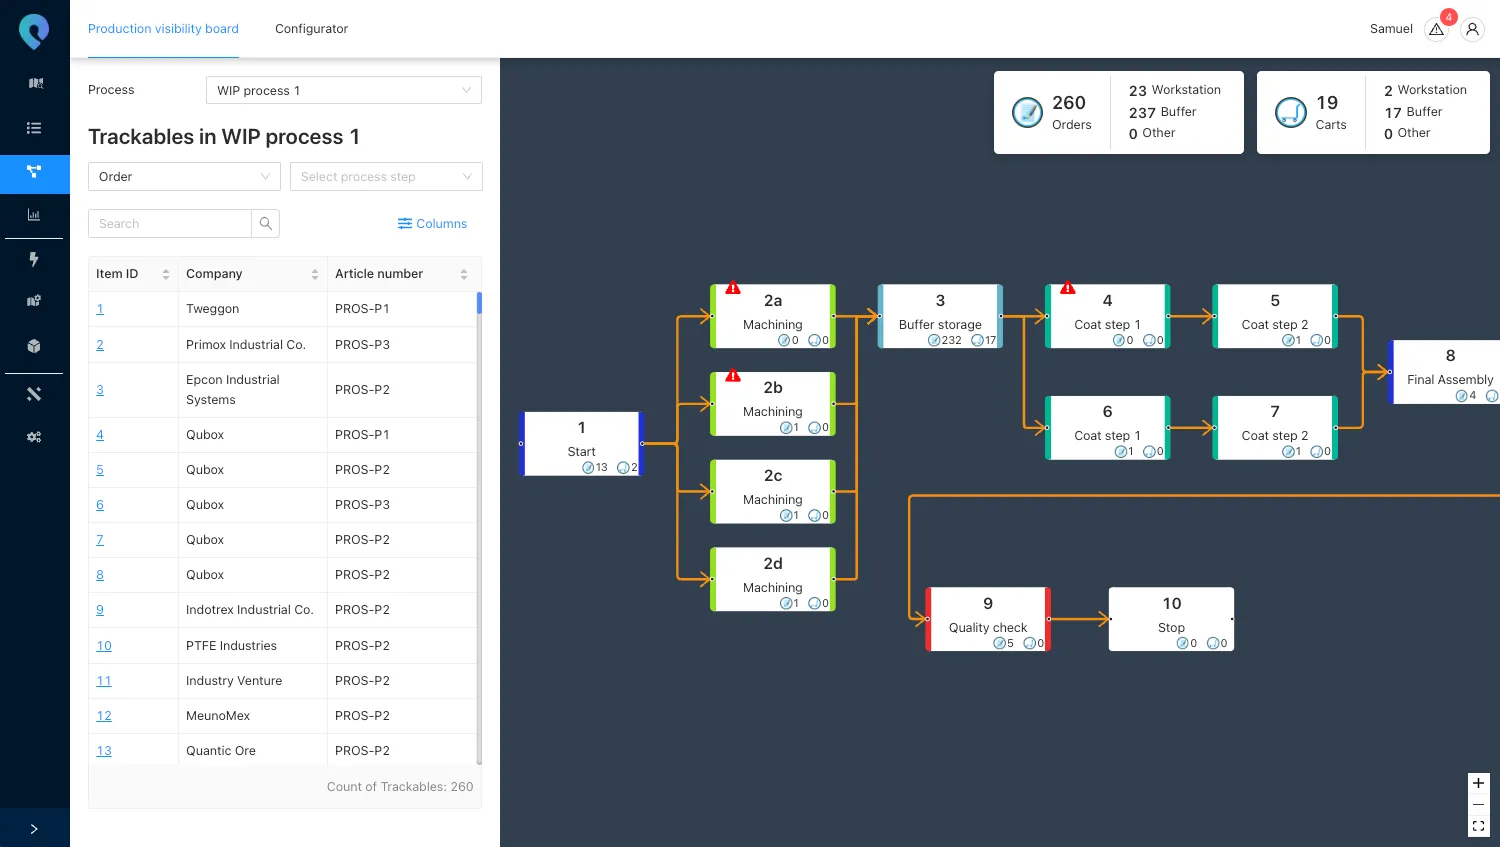Click the map icon at the top of the sidebar
Screen dimensions: 1500x847
coord(35,83)
